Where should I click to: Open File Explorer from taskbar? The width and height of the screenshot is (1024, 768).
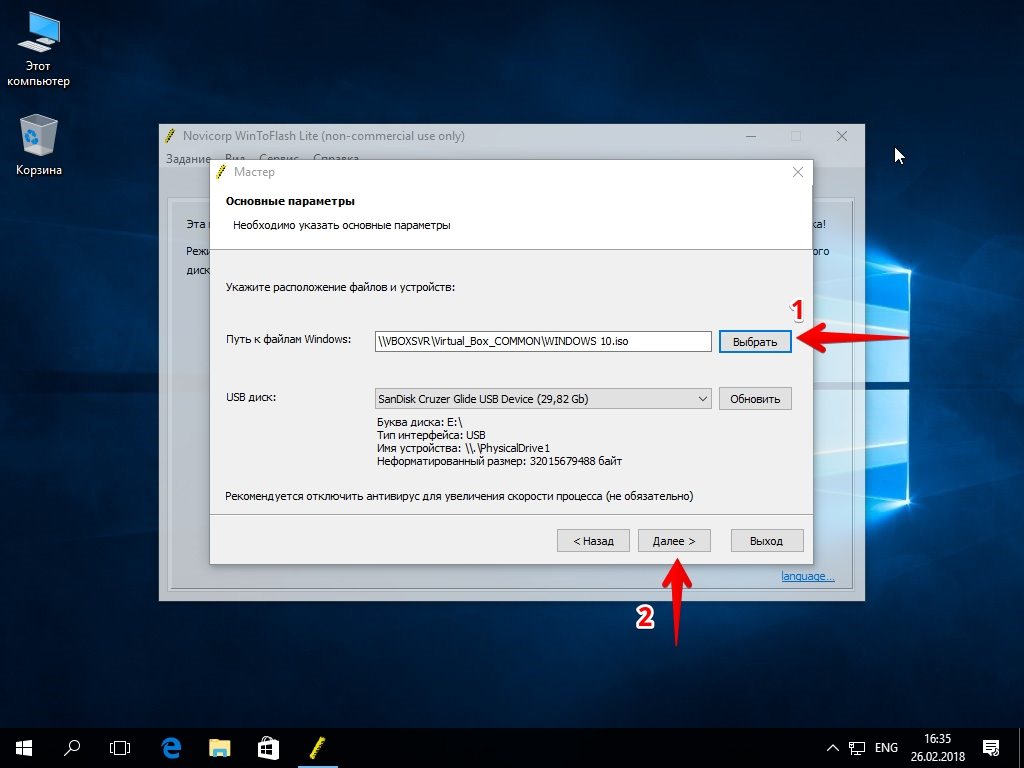pos(219,748)
